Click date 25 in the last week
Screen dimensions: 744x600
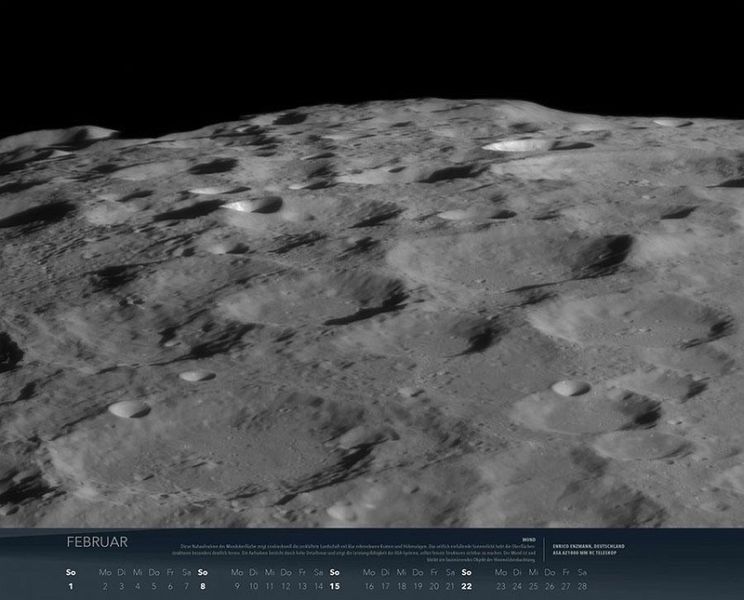pyautogui.click(x=533, y=586)
